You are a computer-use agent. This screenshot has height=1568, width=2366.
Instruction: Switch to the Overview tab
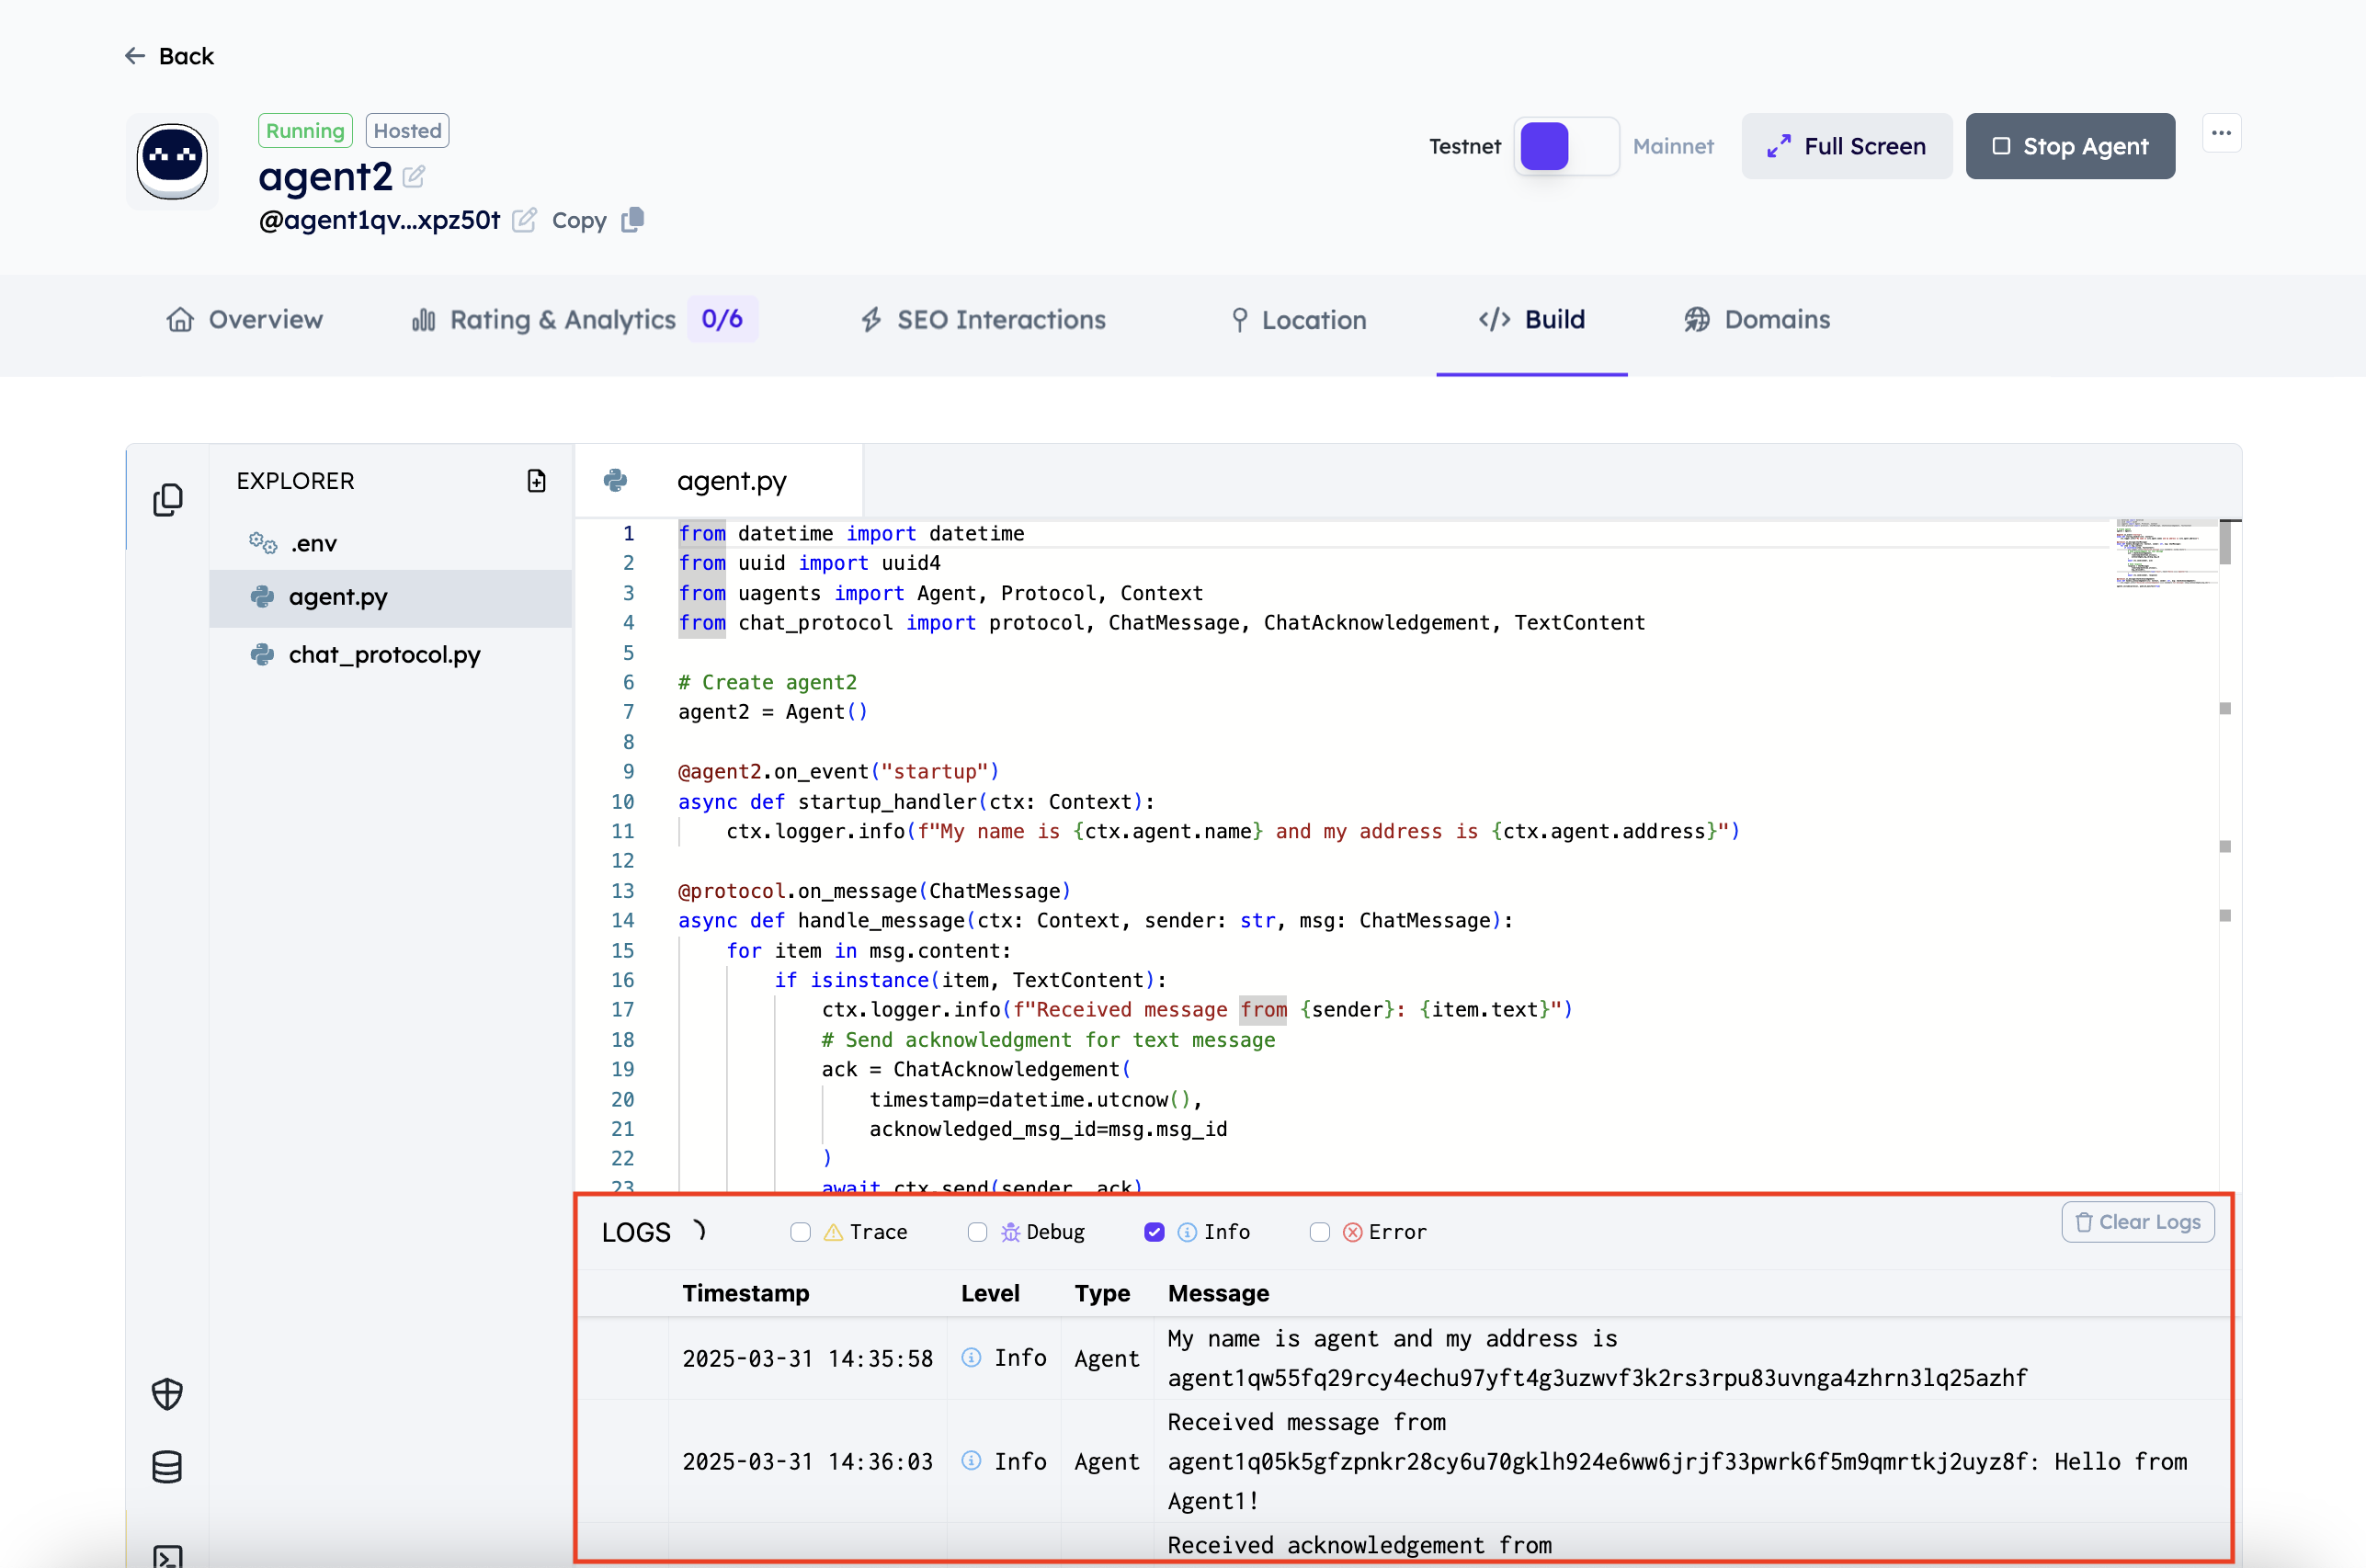tap(245, 320)
